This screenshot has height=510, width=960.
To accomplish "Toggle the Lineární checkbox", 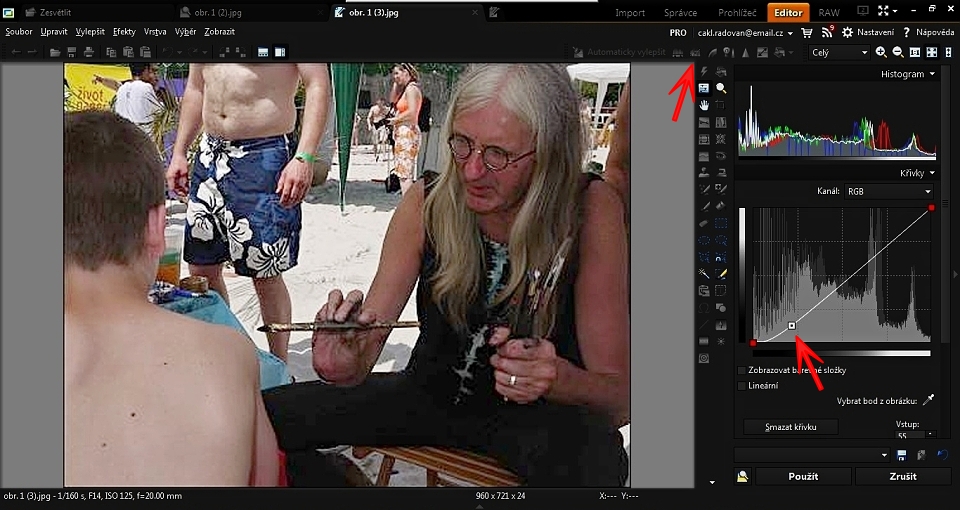I will pos(742,385).
